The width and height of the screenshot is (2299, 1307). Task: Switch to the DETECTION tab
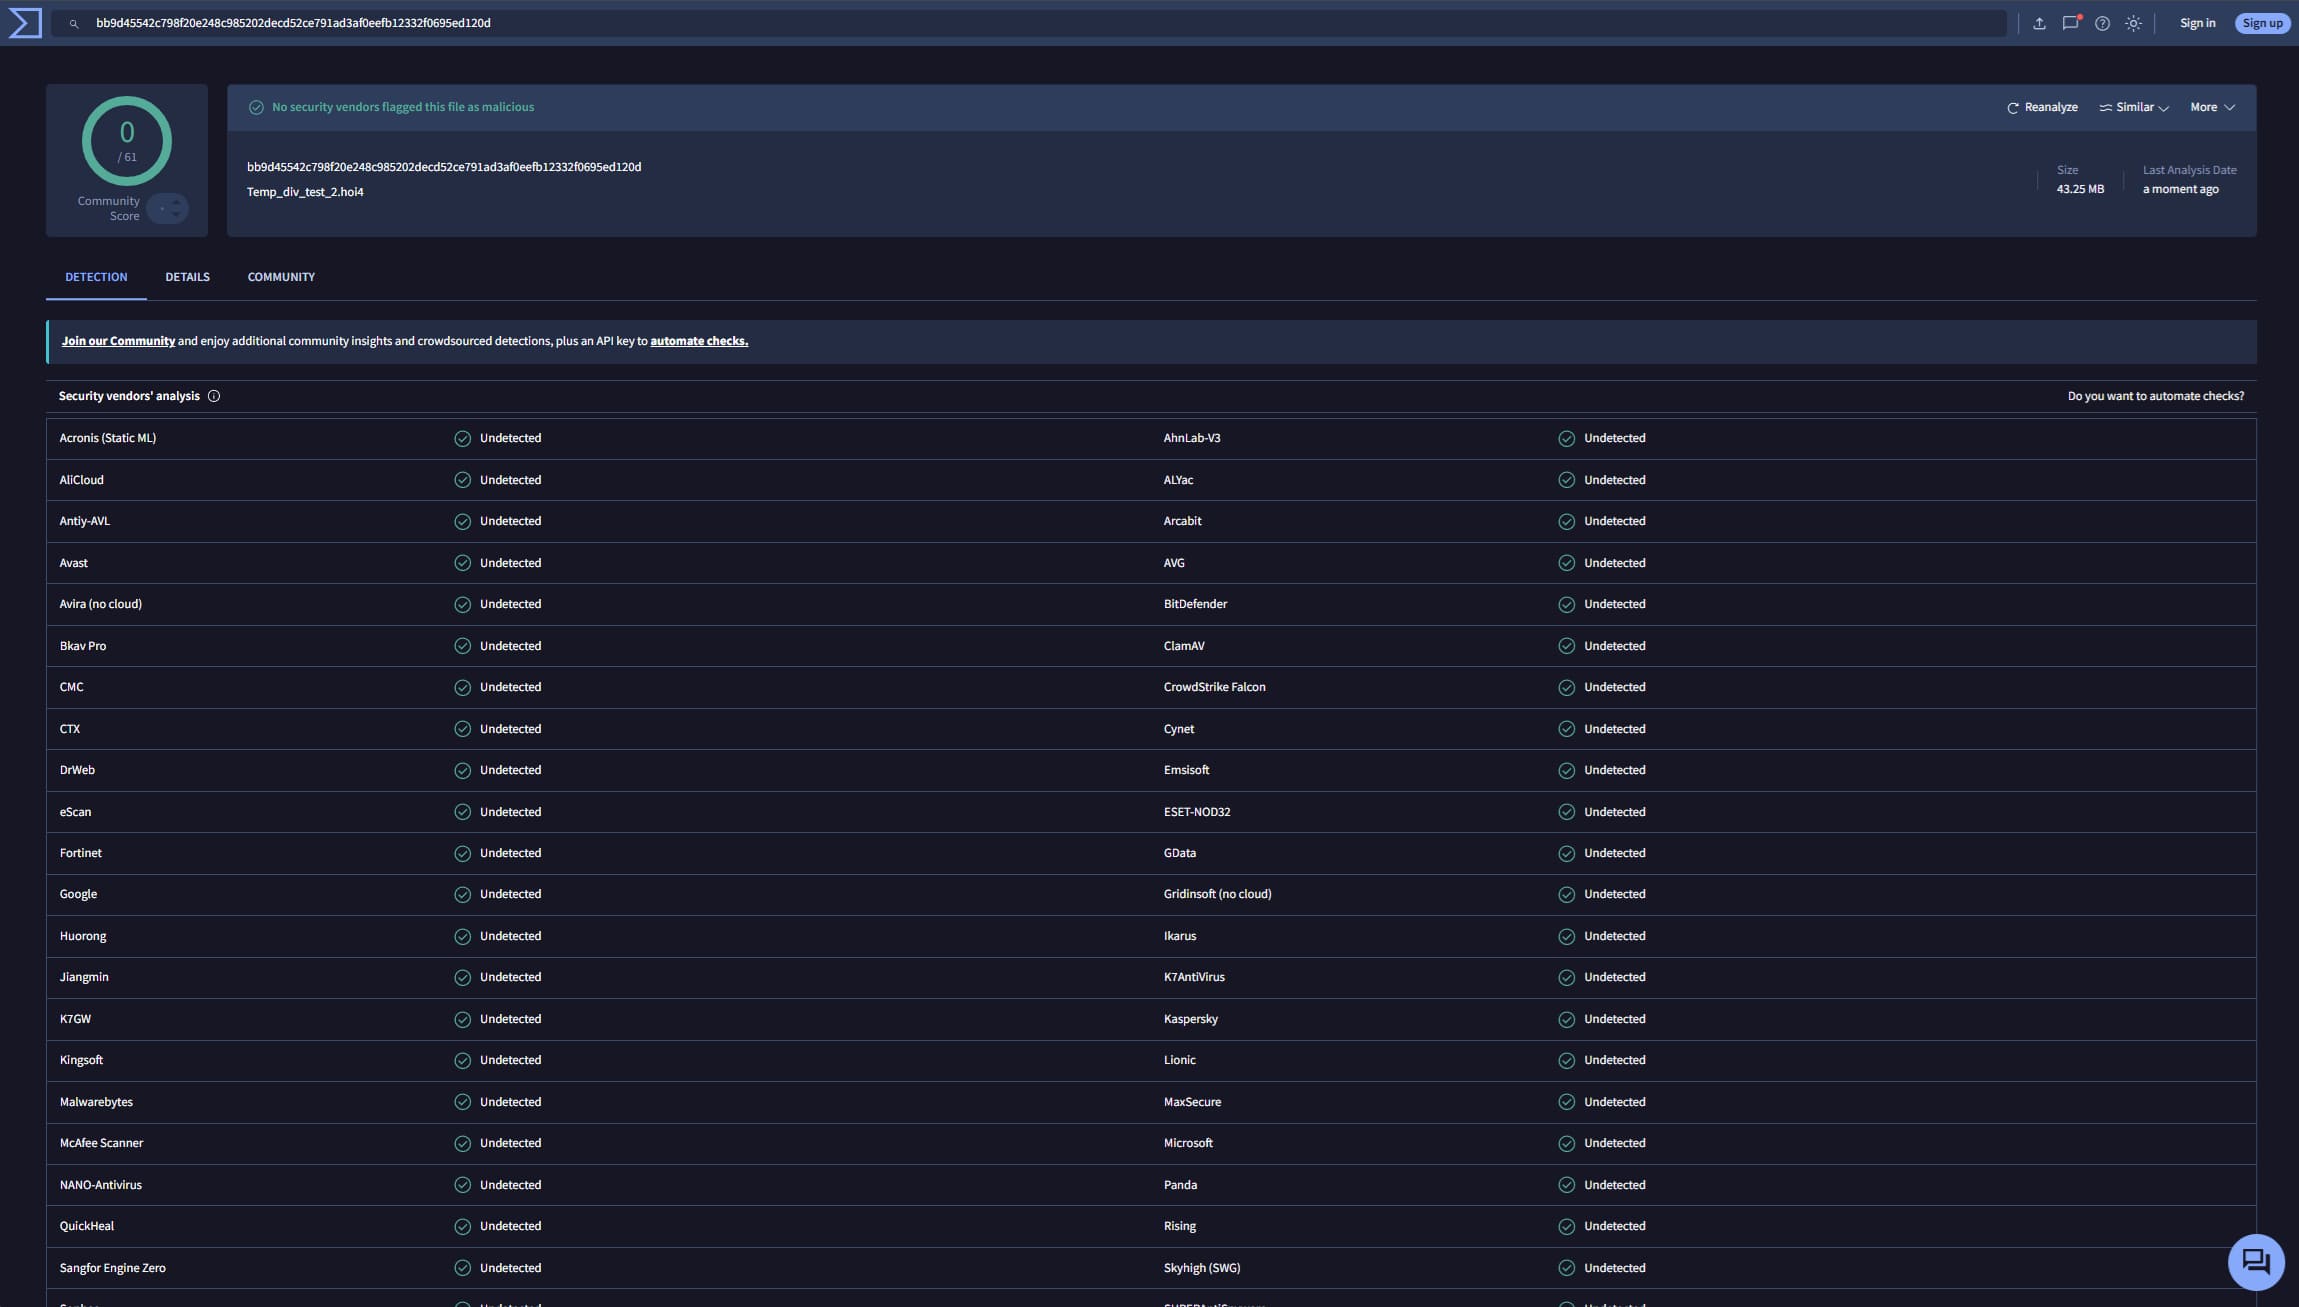(96, 277)
